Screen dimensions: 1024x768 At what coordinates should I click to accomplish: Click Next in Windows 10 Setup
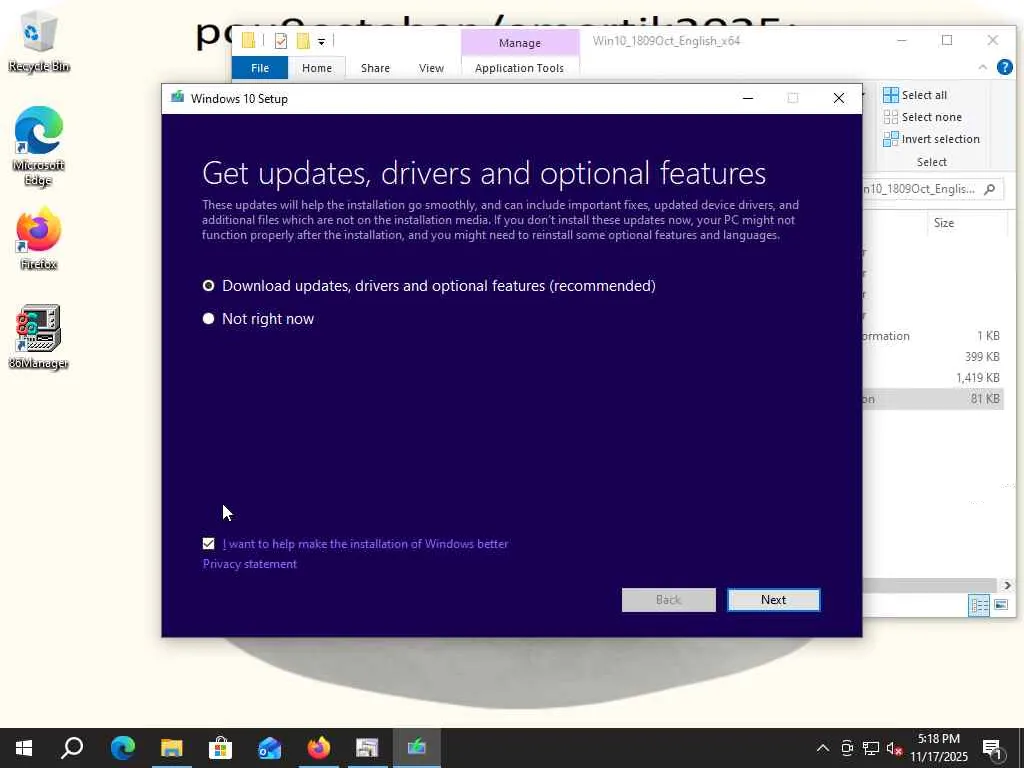pos(773,600)
